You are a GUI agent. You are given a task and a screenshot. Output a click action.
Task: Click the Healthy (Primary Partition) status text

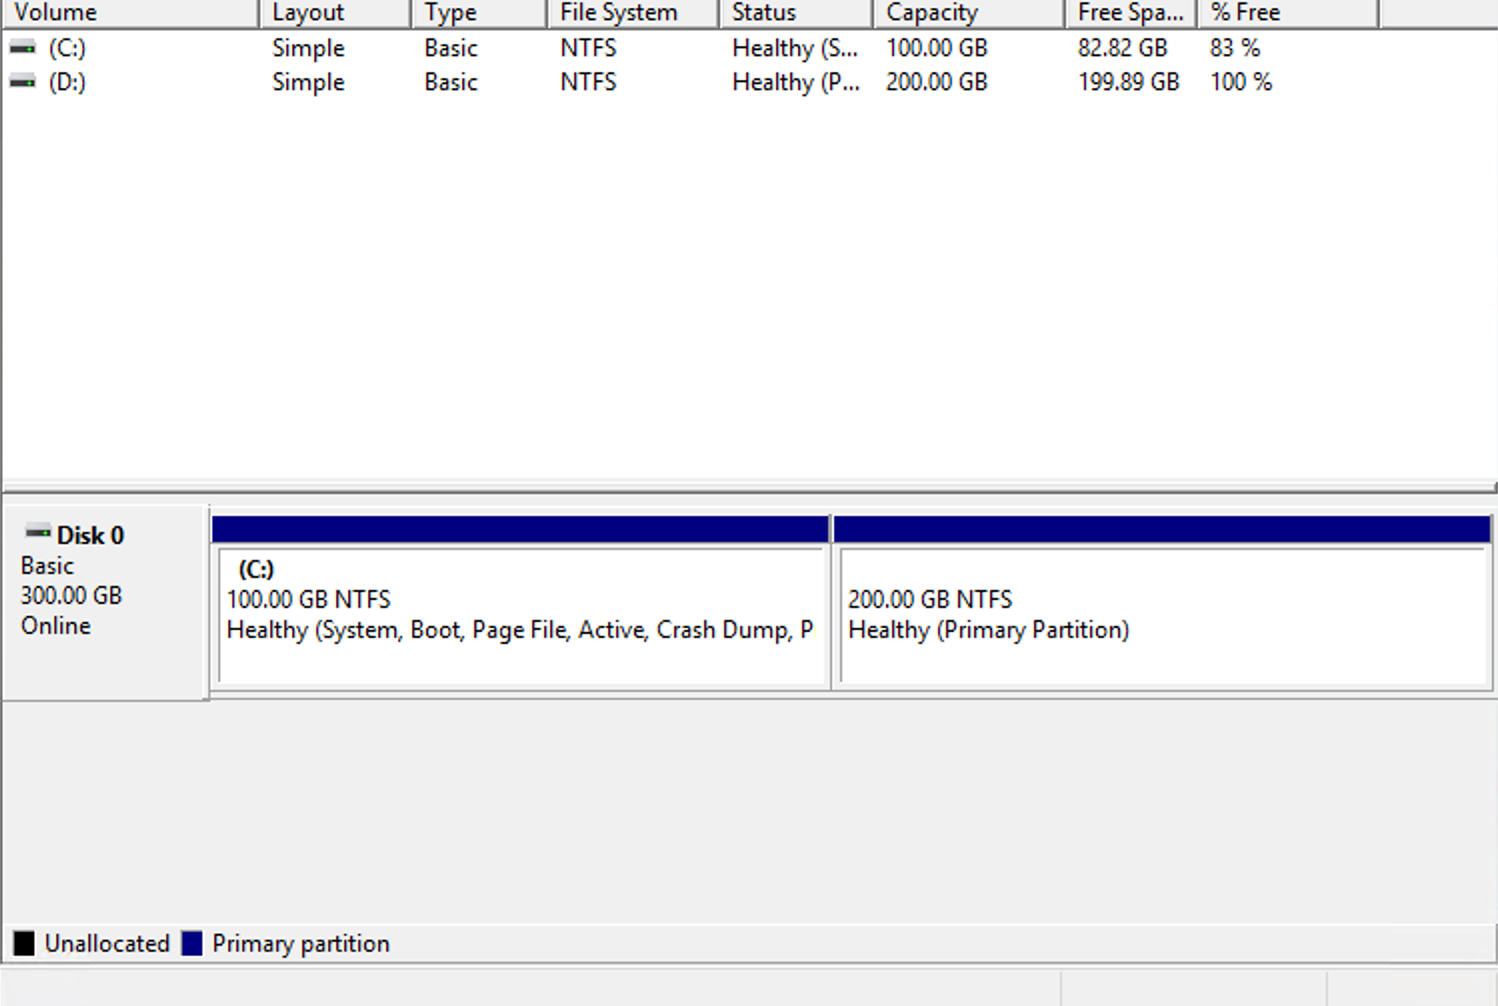(988, 630)
